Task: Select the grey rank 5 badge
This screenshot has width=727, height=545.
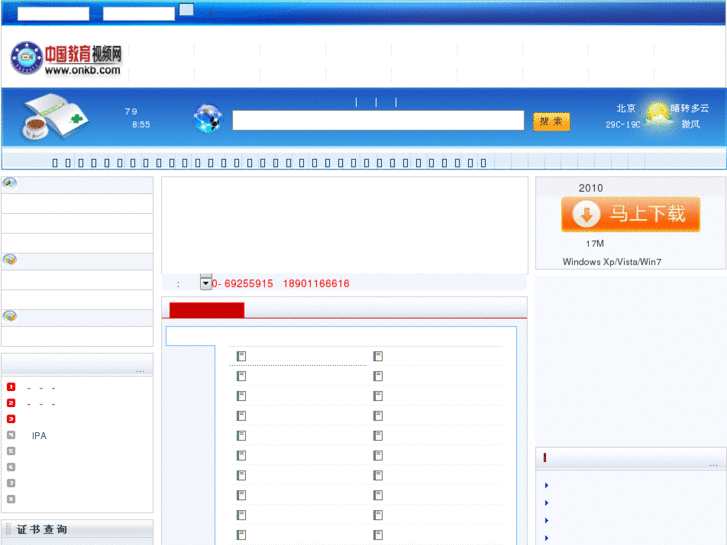Action: [x=11, y=451]
